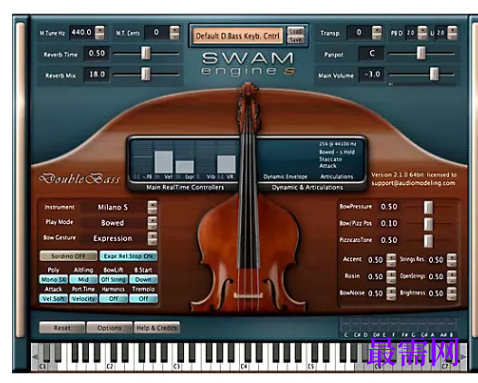Click the Articulations label in display
This screenshot has height=383, width=478.
[337, 177]
